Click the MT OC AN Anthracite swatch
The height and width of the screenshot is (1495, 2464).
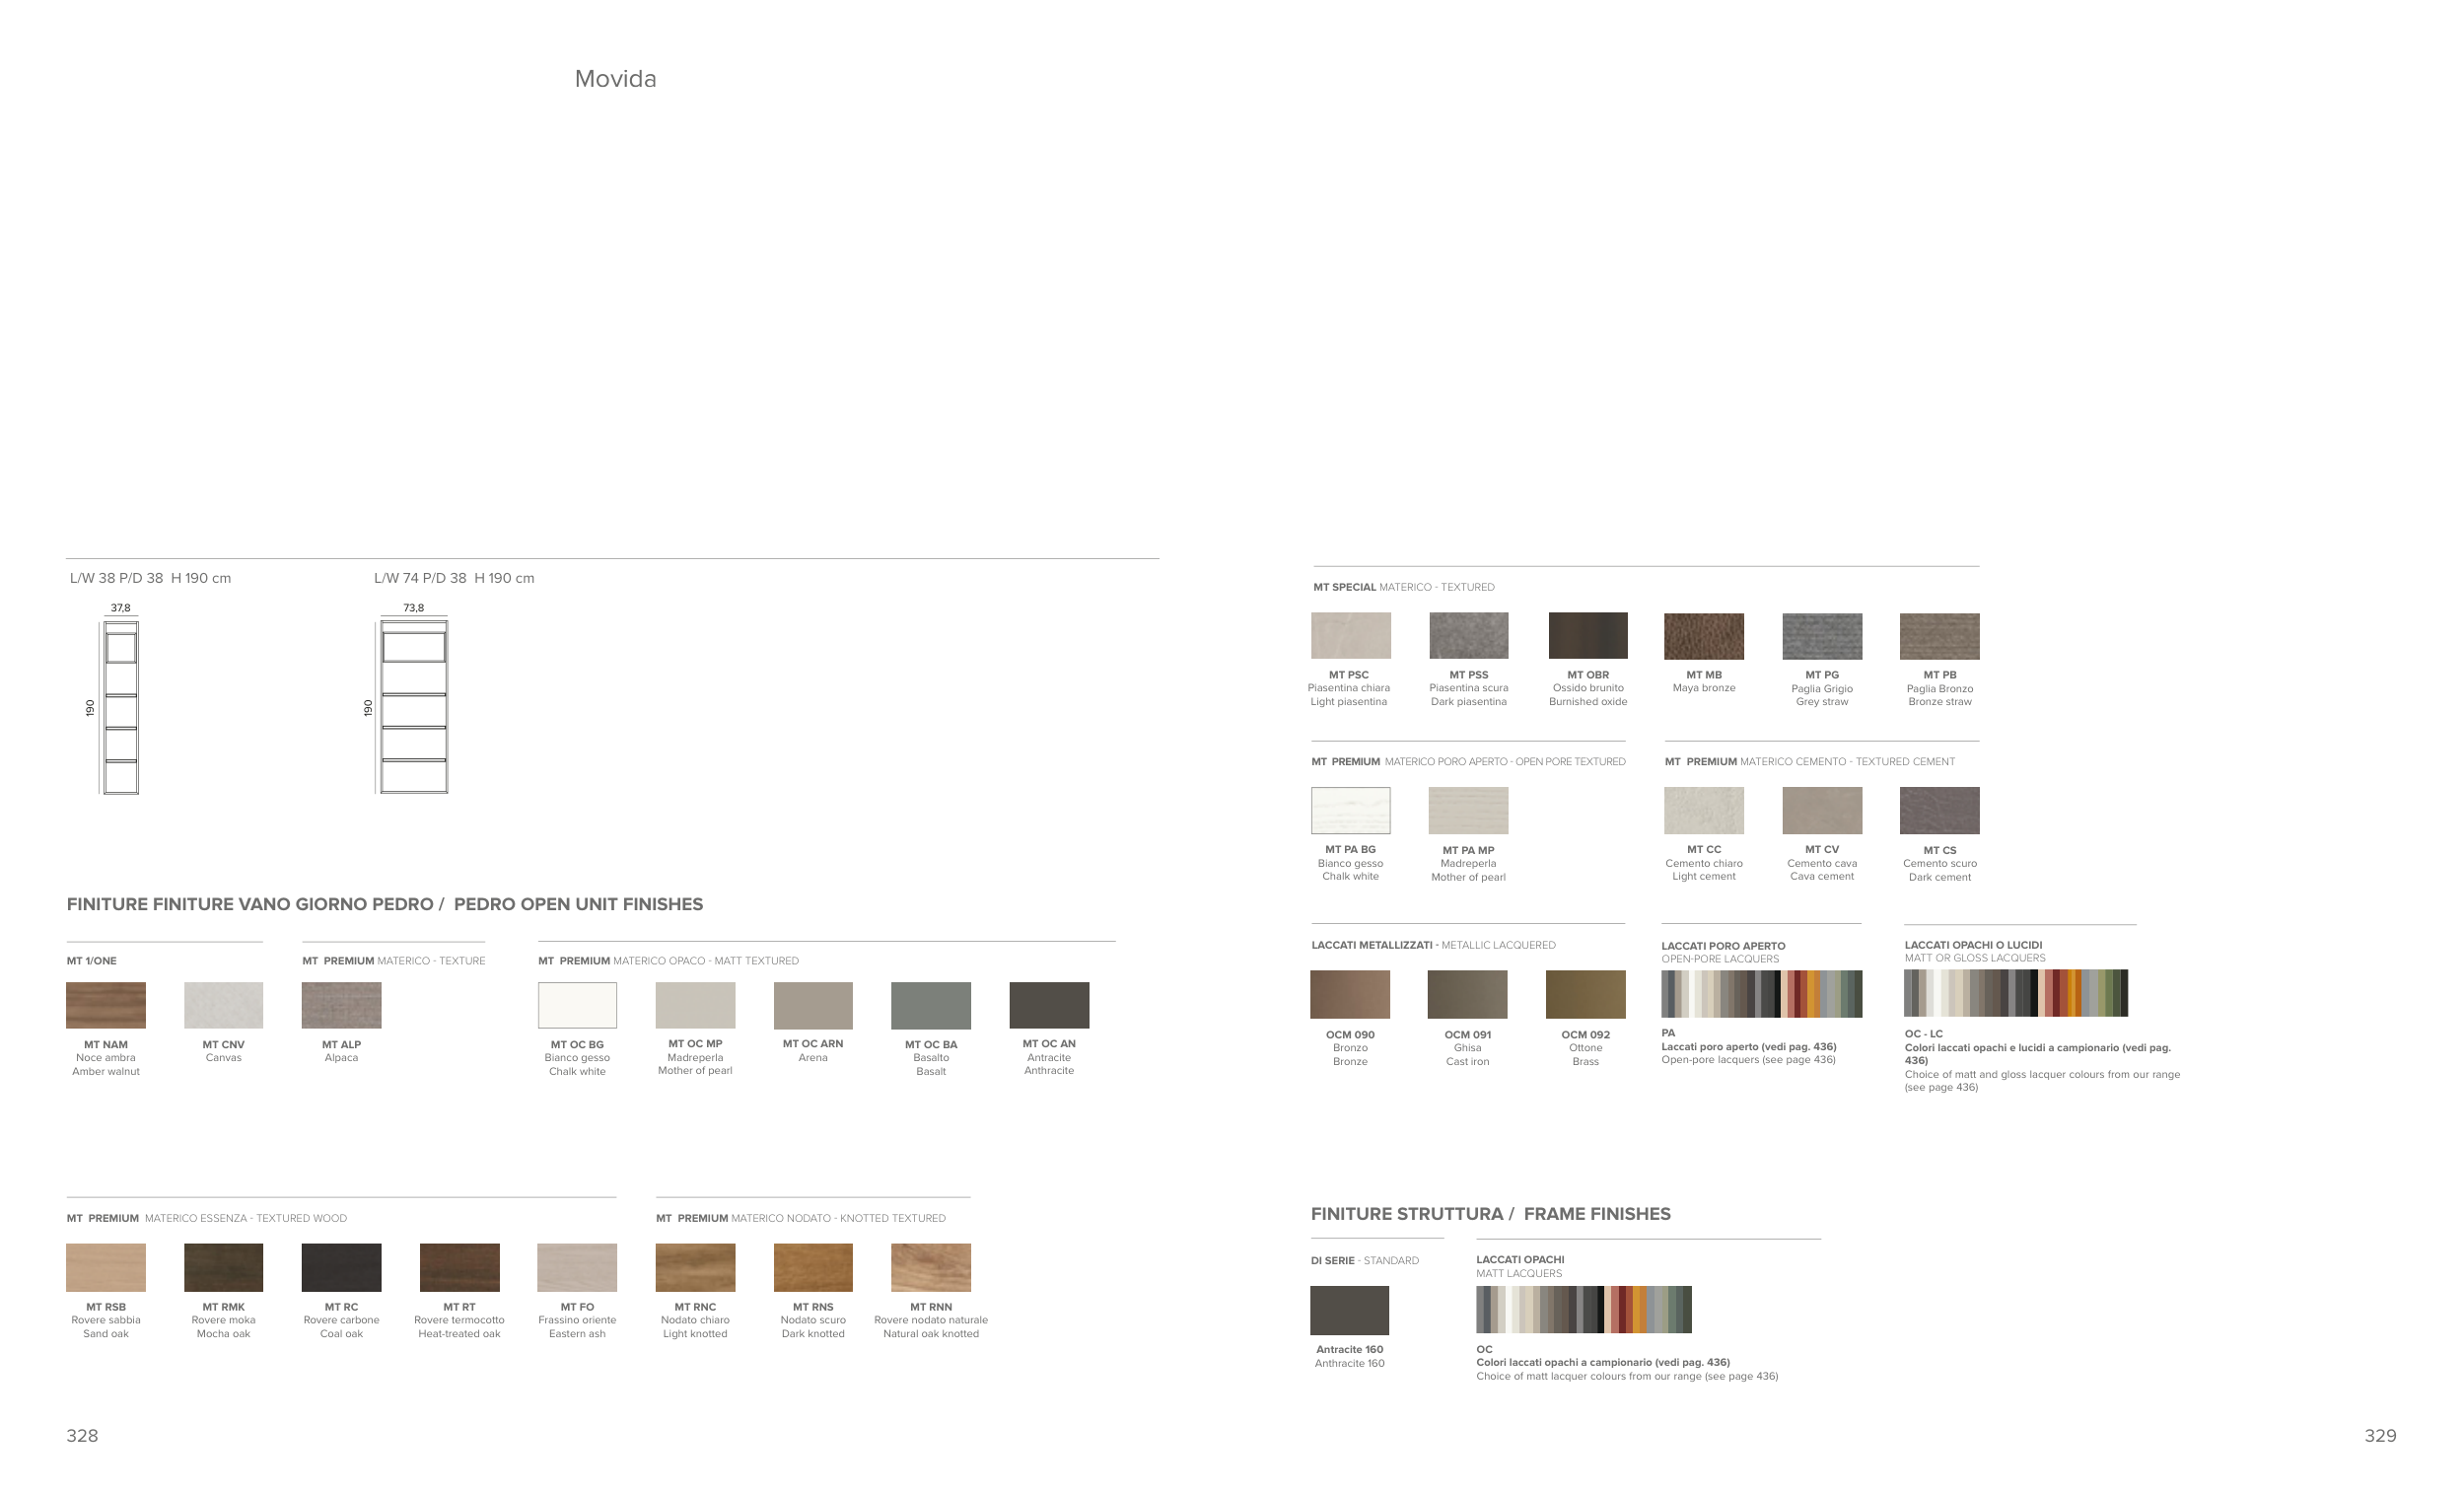click(x=1049, y=1005)
